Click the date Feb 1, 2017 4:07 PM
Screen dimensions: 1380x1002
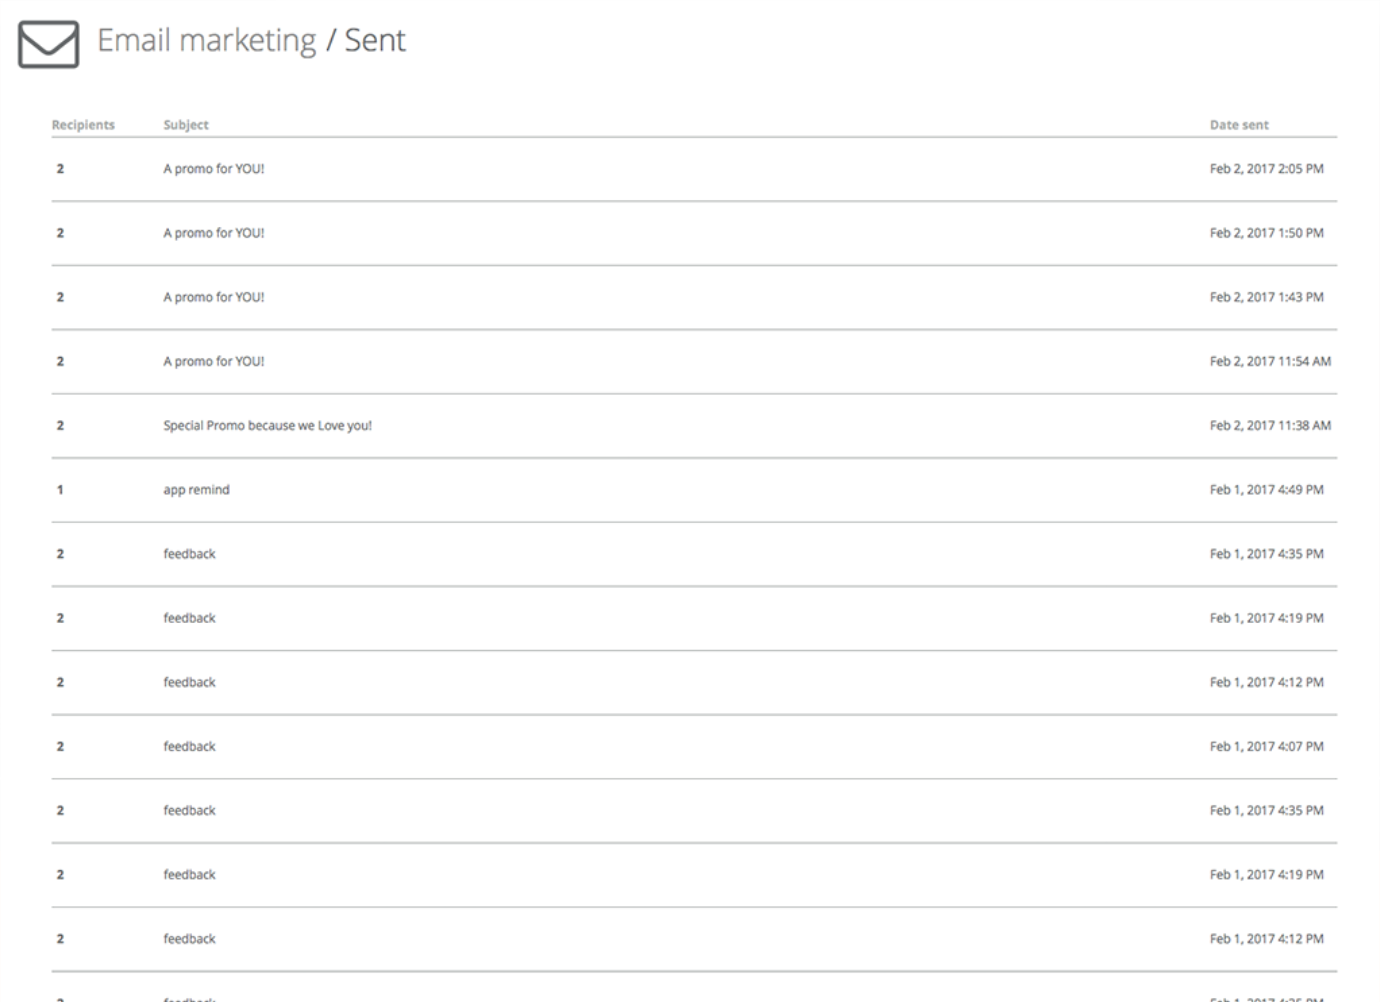pos(1266,746)
